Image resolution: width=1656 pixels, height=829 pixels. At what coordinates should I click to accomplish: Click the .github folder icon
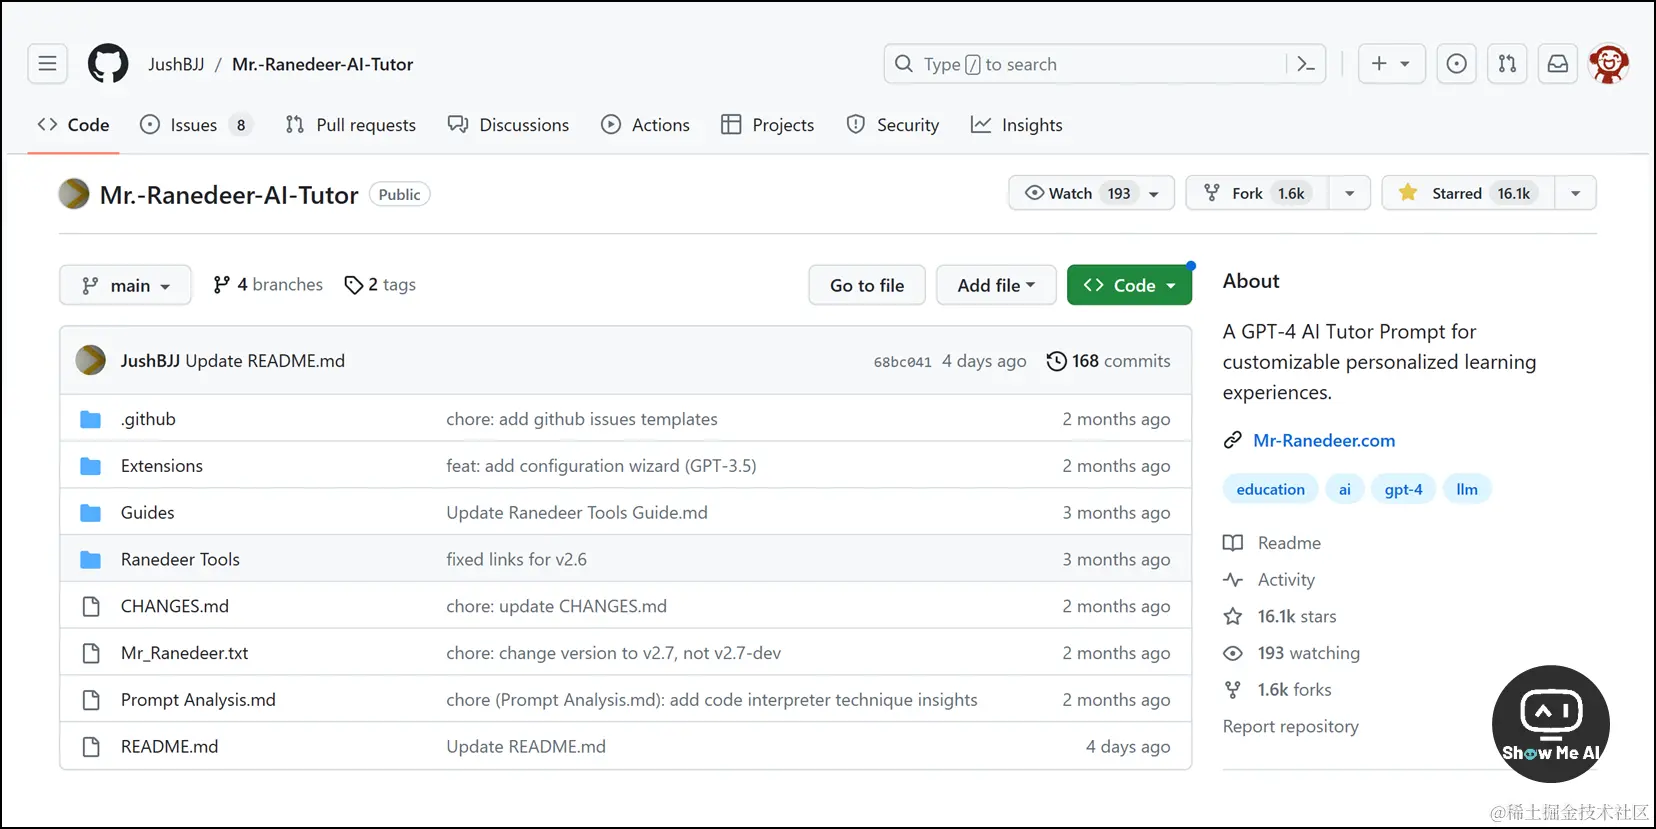pyautogui.click(x=91, y=419)
